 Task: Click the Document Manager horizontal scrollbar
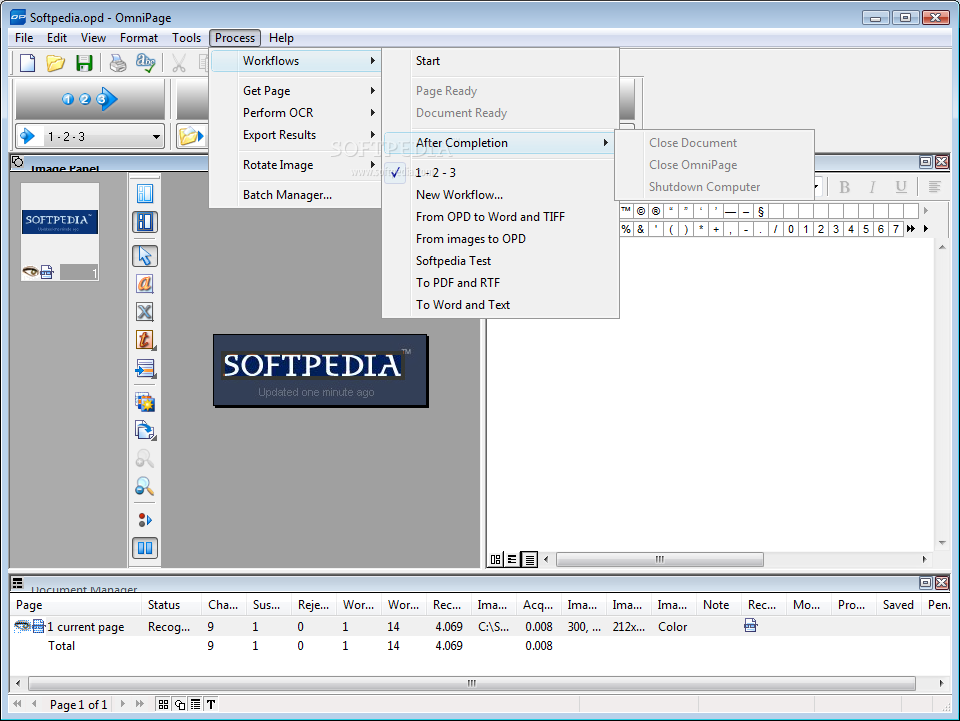471,683
